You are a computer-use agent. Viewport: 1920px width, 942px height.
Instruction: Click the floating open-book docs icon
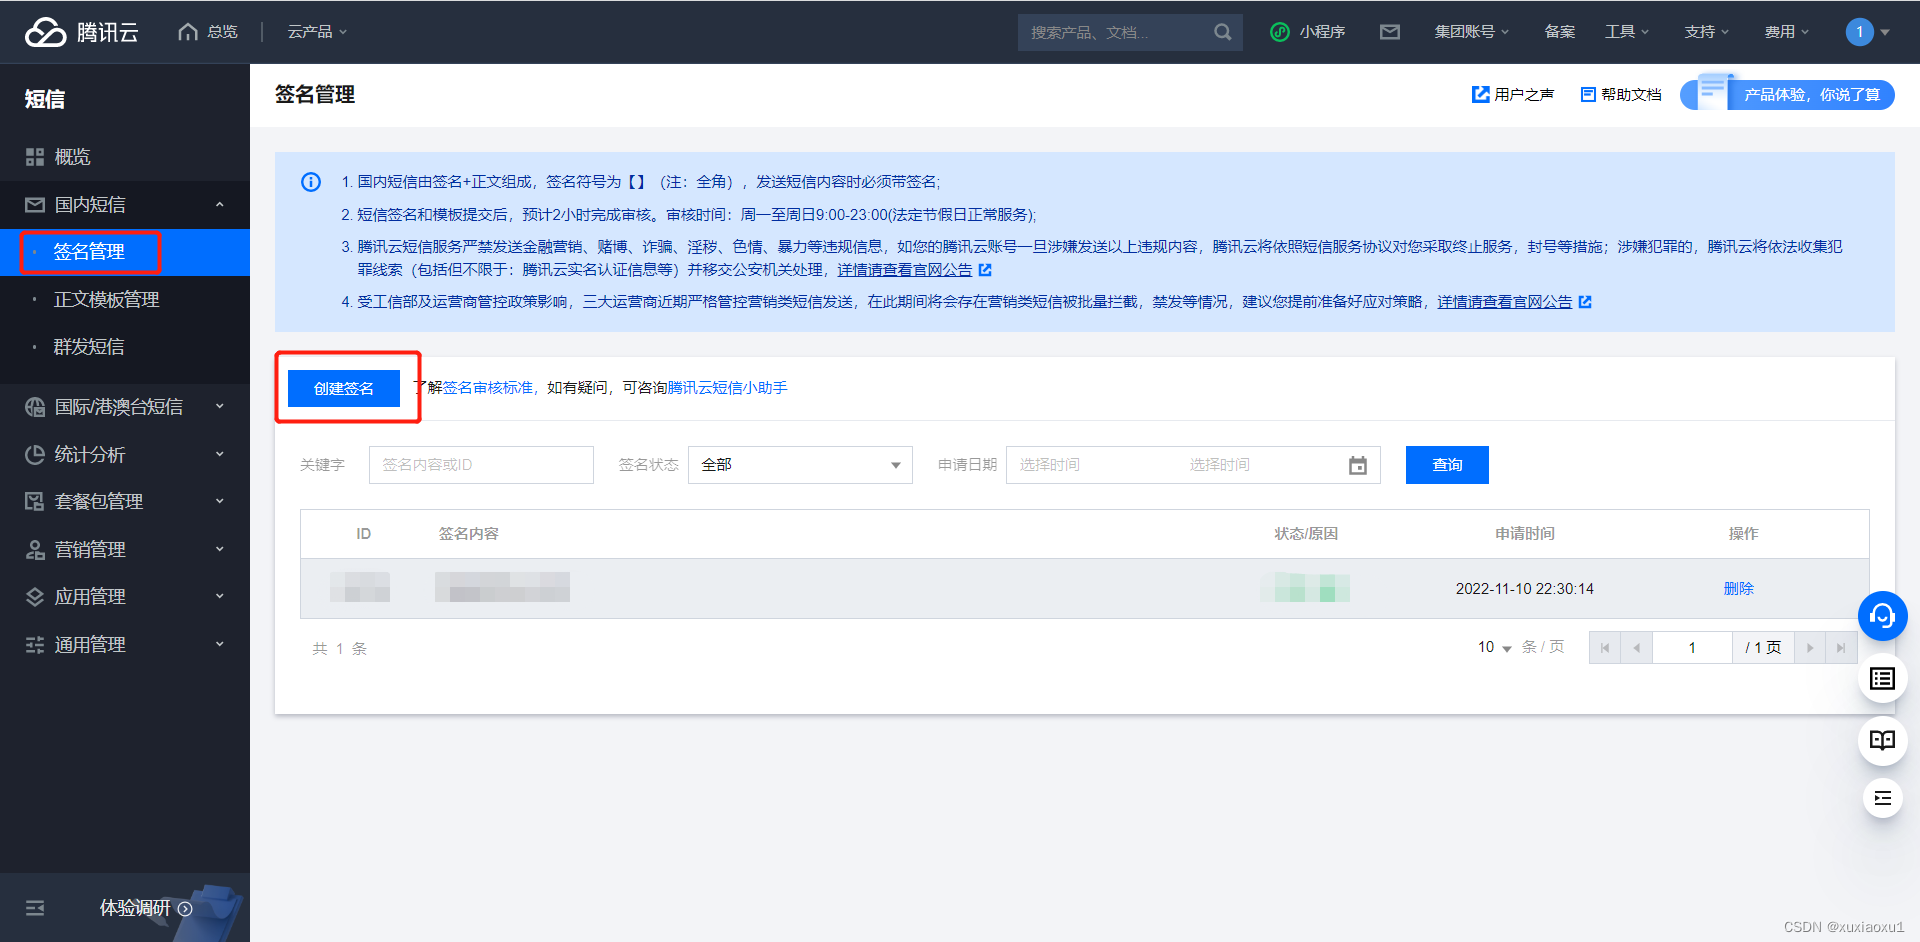click(1883, 740)
